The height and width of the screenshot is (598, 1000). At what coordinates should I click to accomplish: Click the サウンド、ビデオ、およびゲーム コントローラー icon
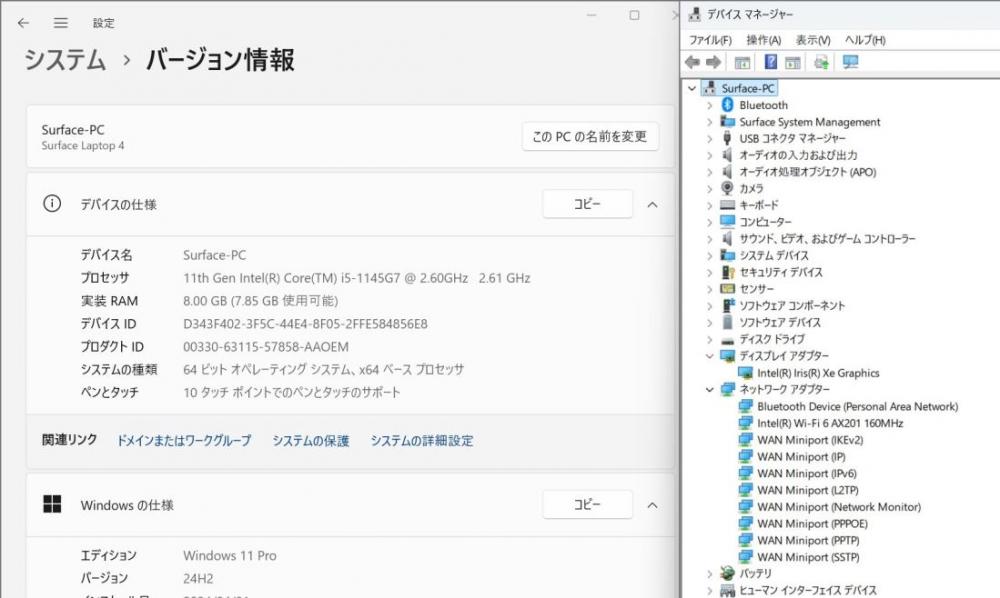(727, 238)
